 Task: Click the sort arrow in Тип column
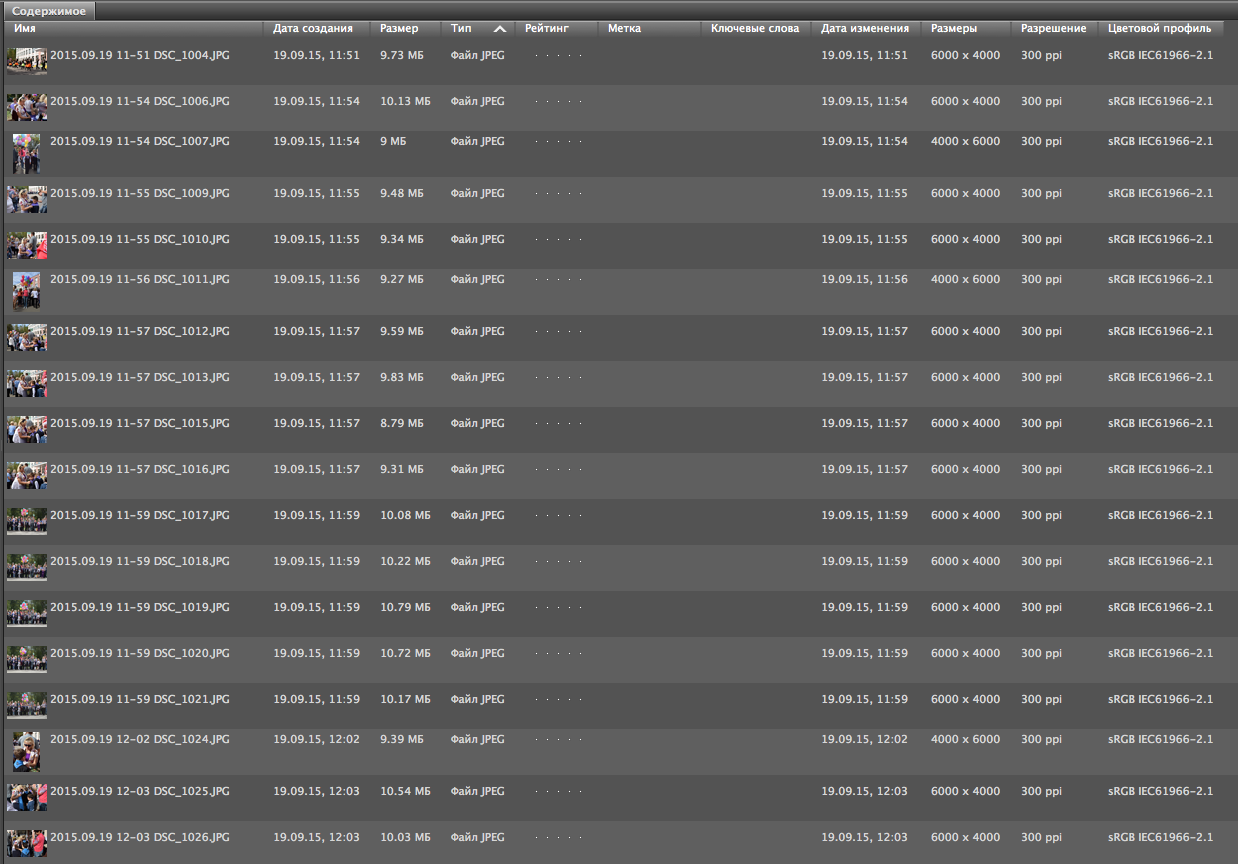(499, 29)
